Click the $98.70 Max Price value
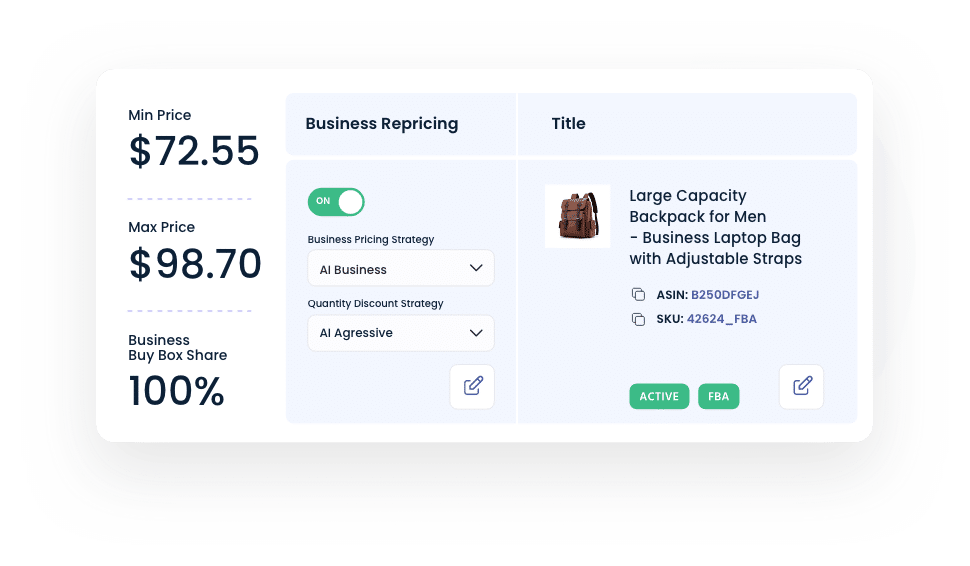This screenshot has width=970, height=566. coord(195,264)
